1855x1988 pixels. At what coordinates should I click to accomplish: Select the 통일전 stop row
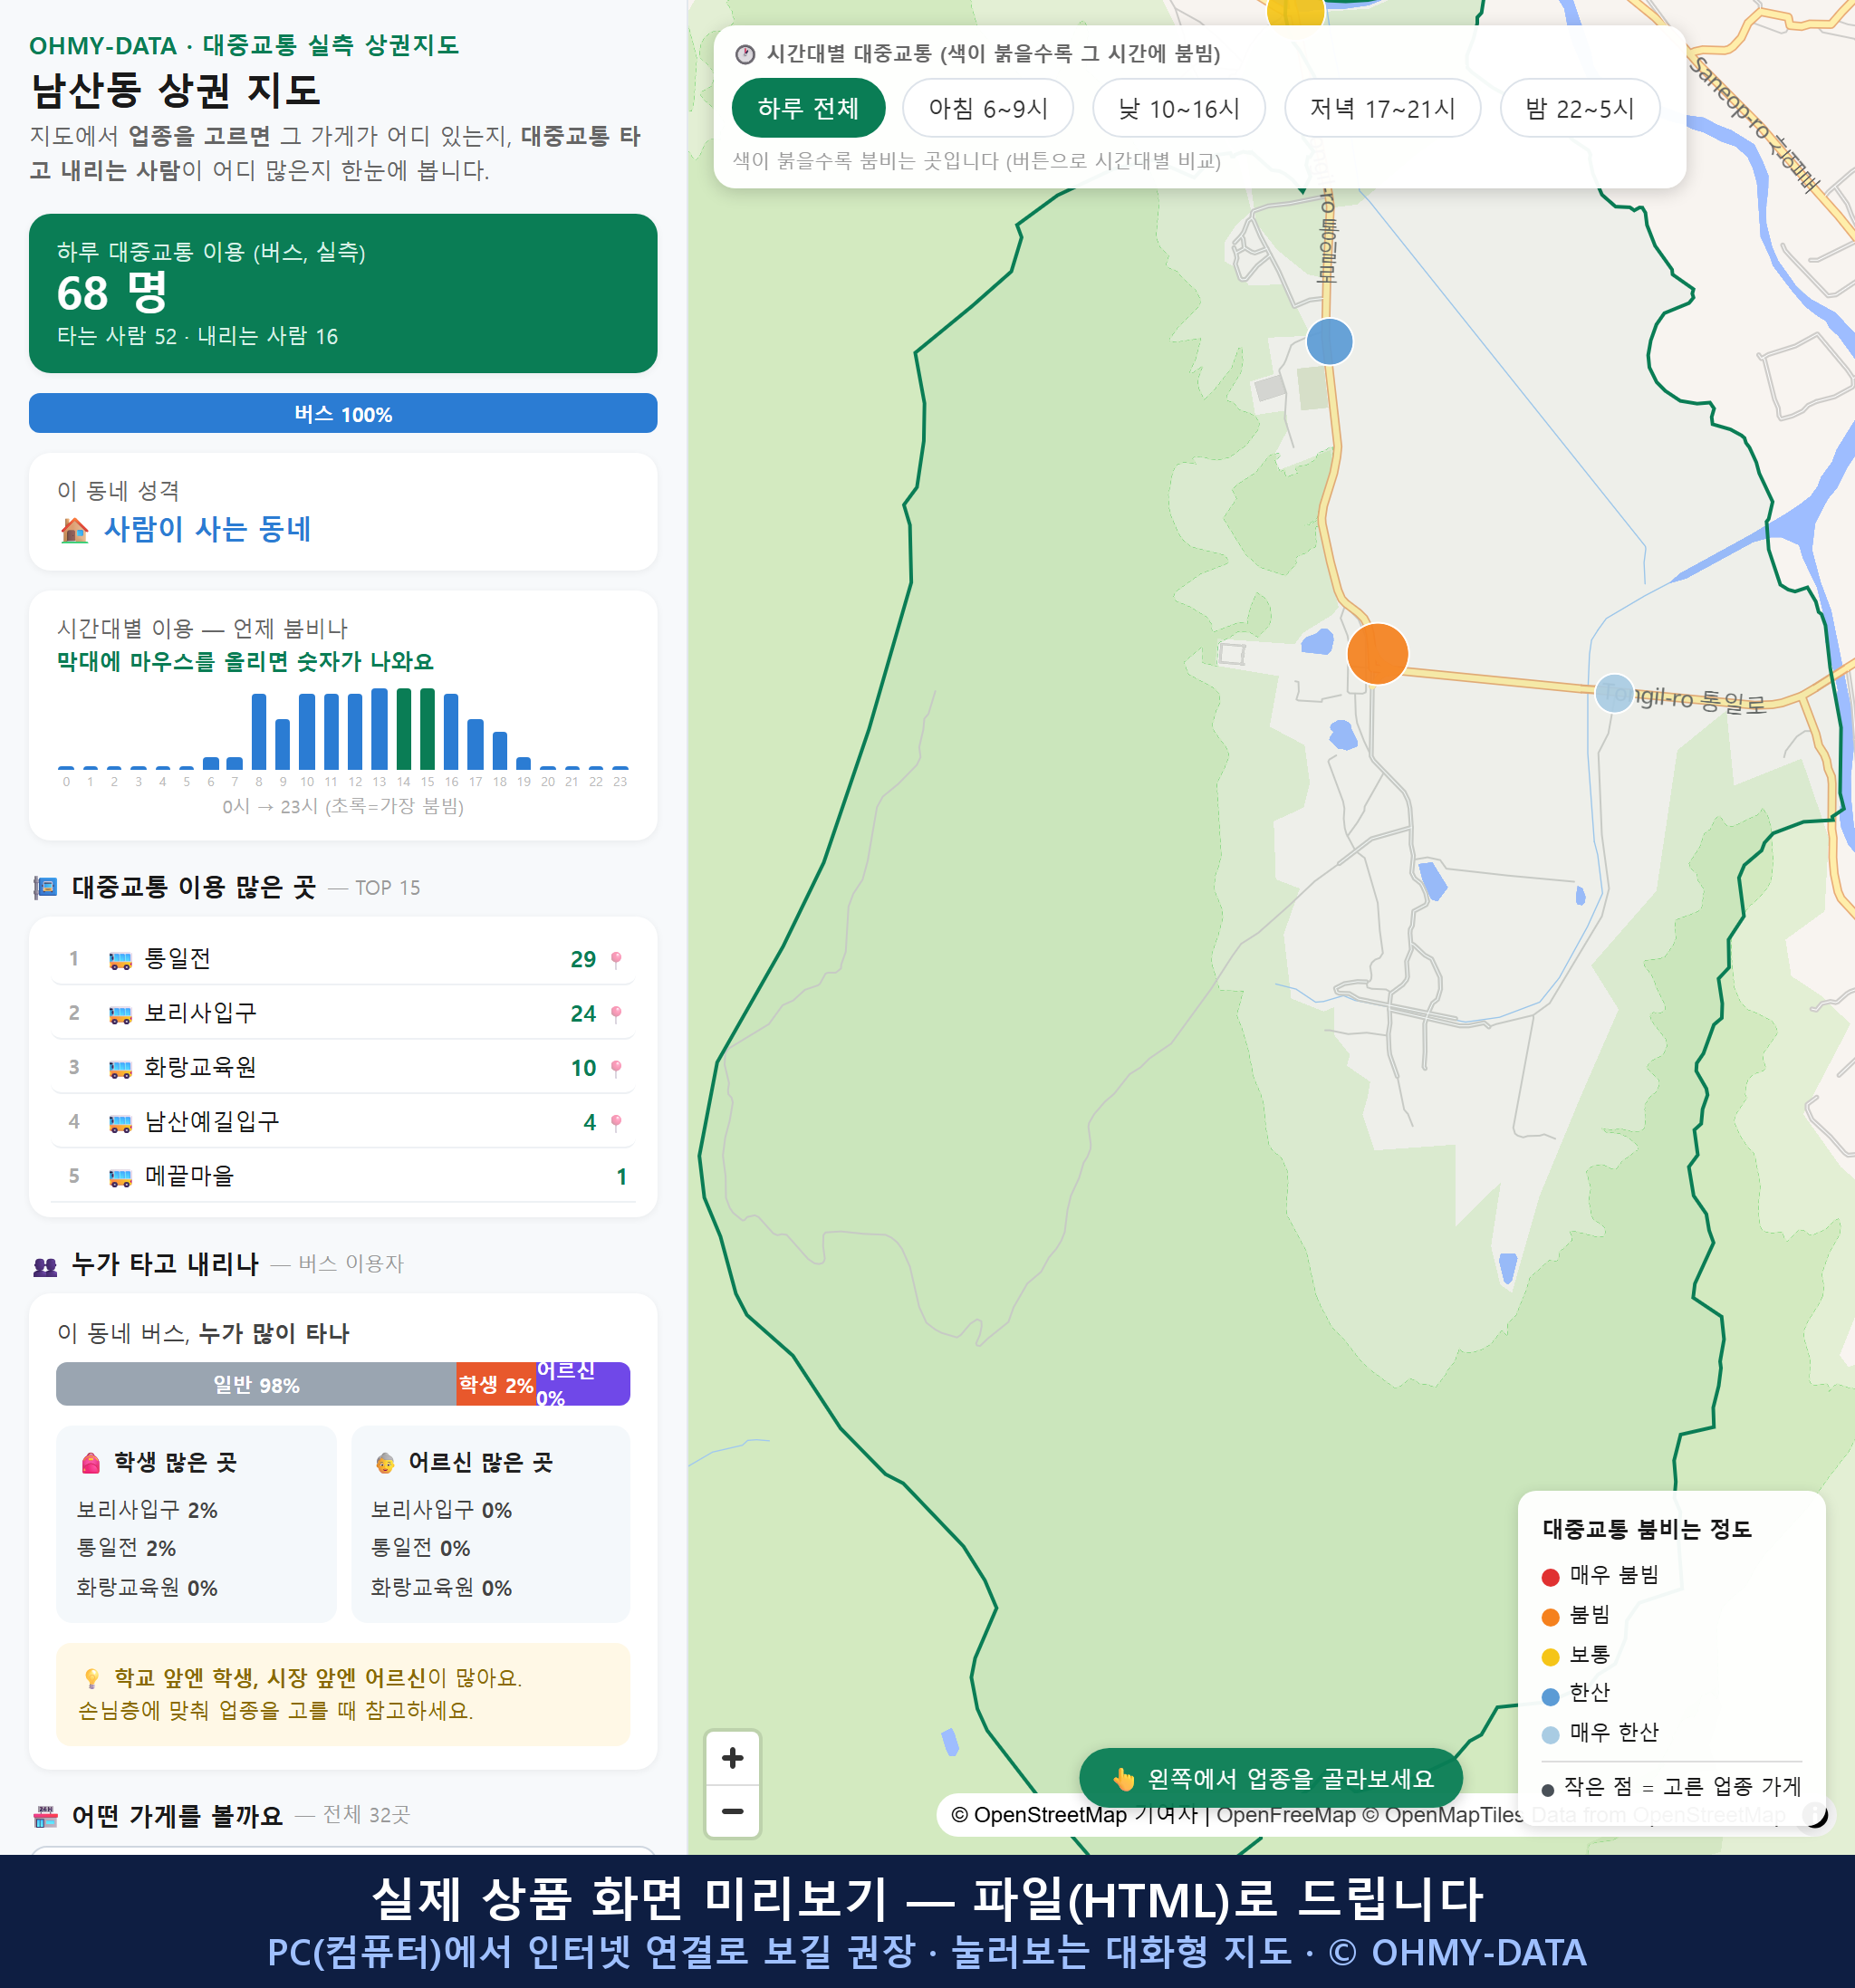coord(343,958)
